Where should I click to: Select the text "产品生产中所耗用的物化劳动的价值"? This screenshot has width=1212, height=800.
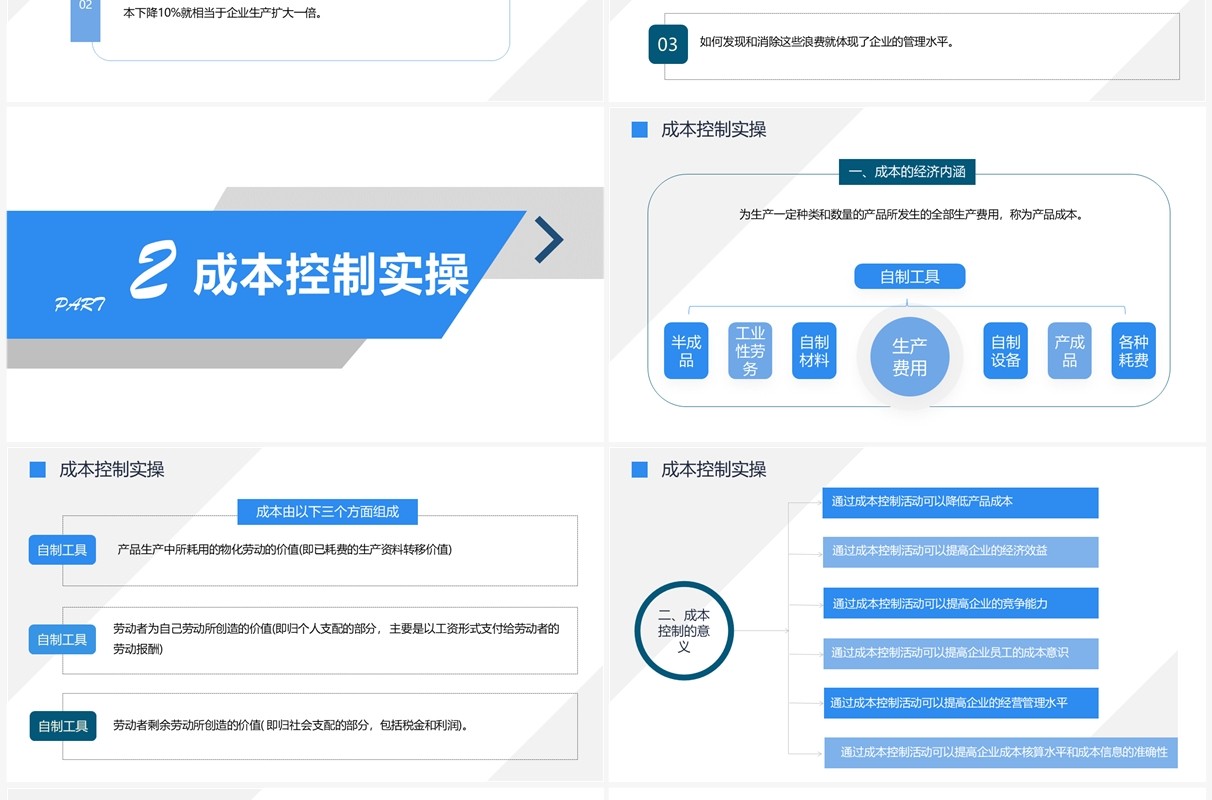click(208, 549)
